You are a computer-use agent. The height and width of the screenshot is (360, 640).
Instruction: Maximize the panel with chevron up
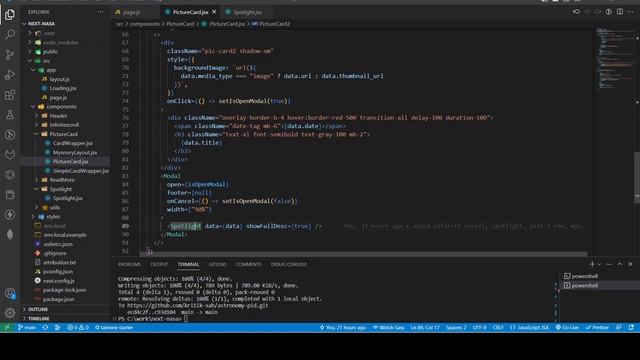coord(620,264)
